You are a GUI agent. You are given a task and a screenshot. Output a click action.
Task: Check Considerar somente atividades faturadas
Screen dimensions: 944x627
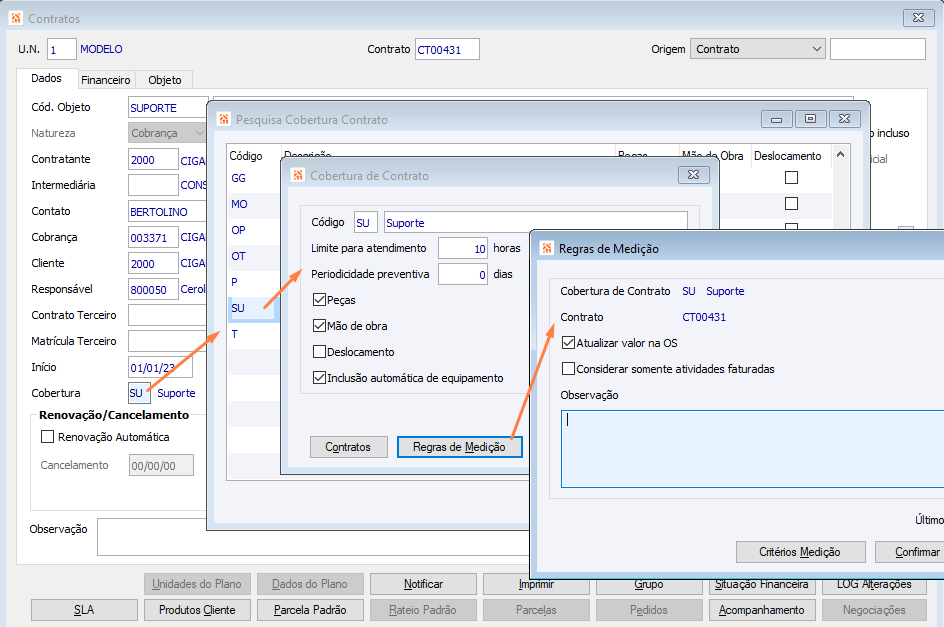568,369
